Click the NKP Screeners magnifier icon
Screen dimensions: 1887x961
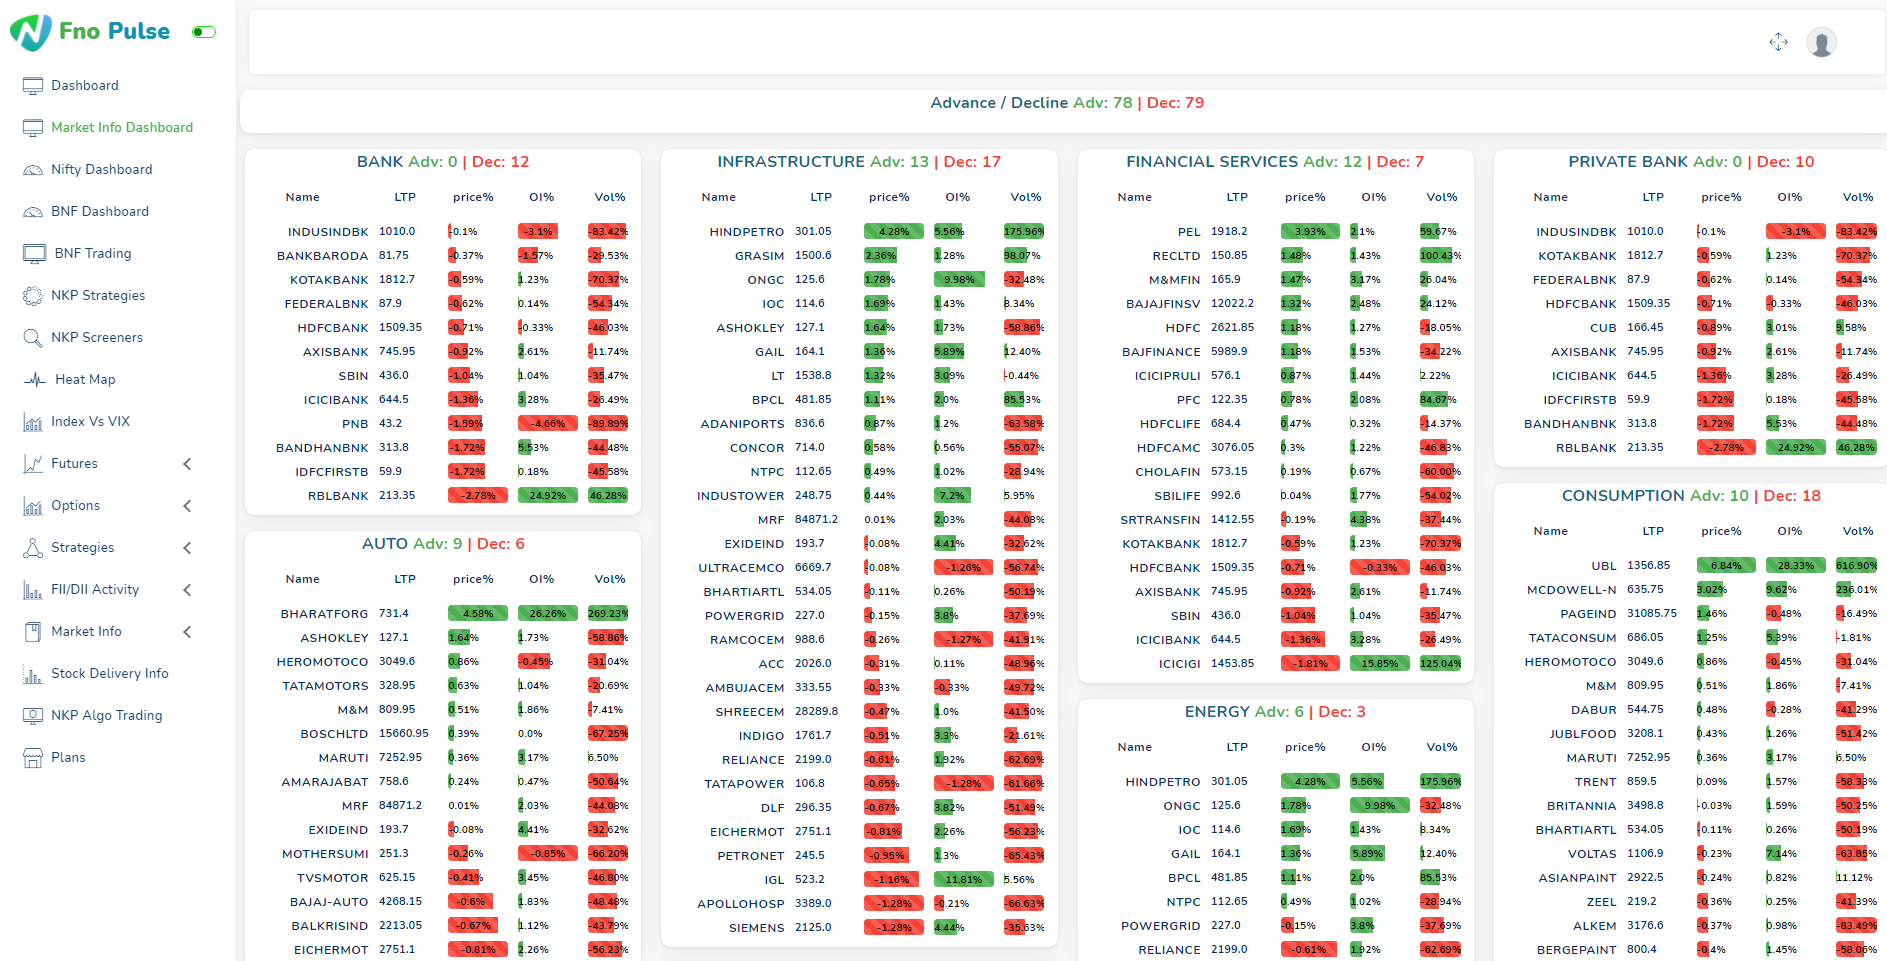[x=33, y=338]
